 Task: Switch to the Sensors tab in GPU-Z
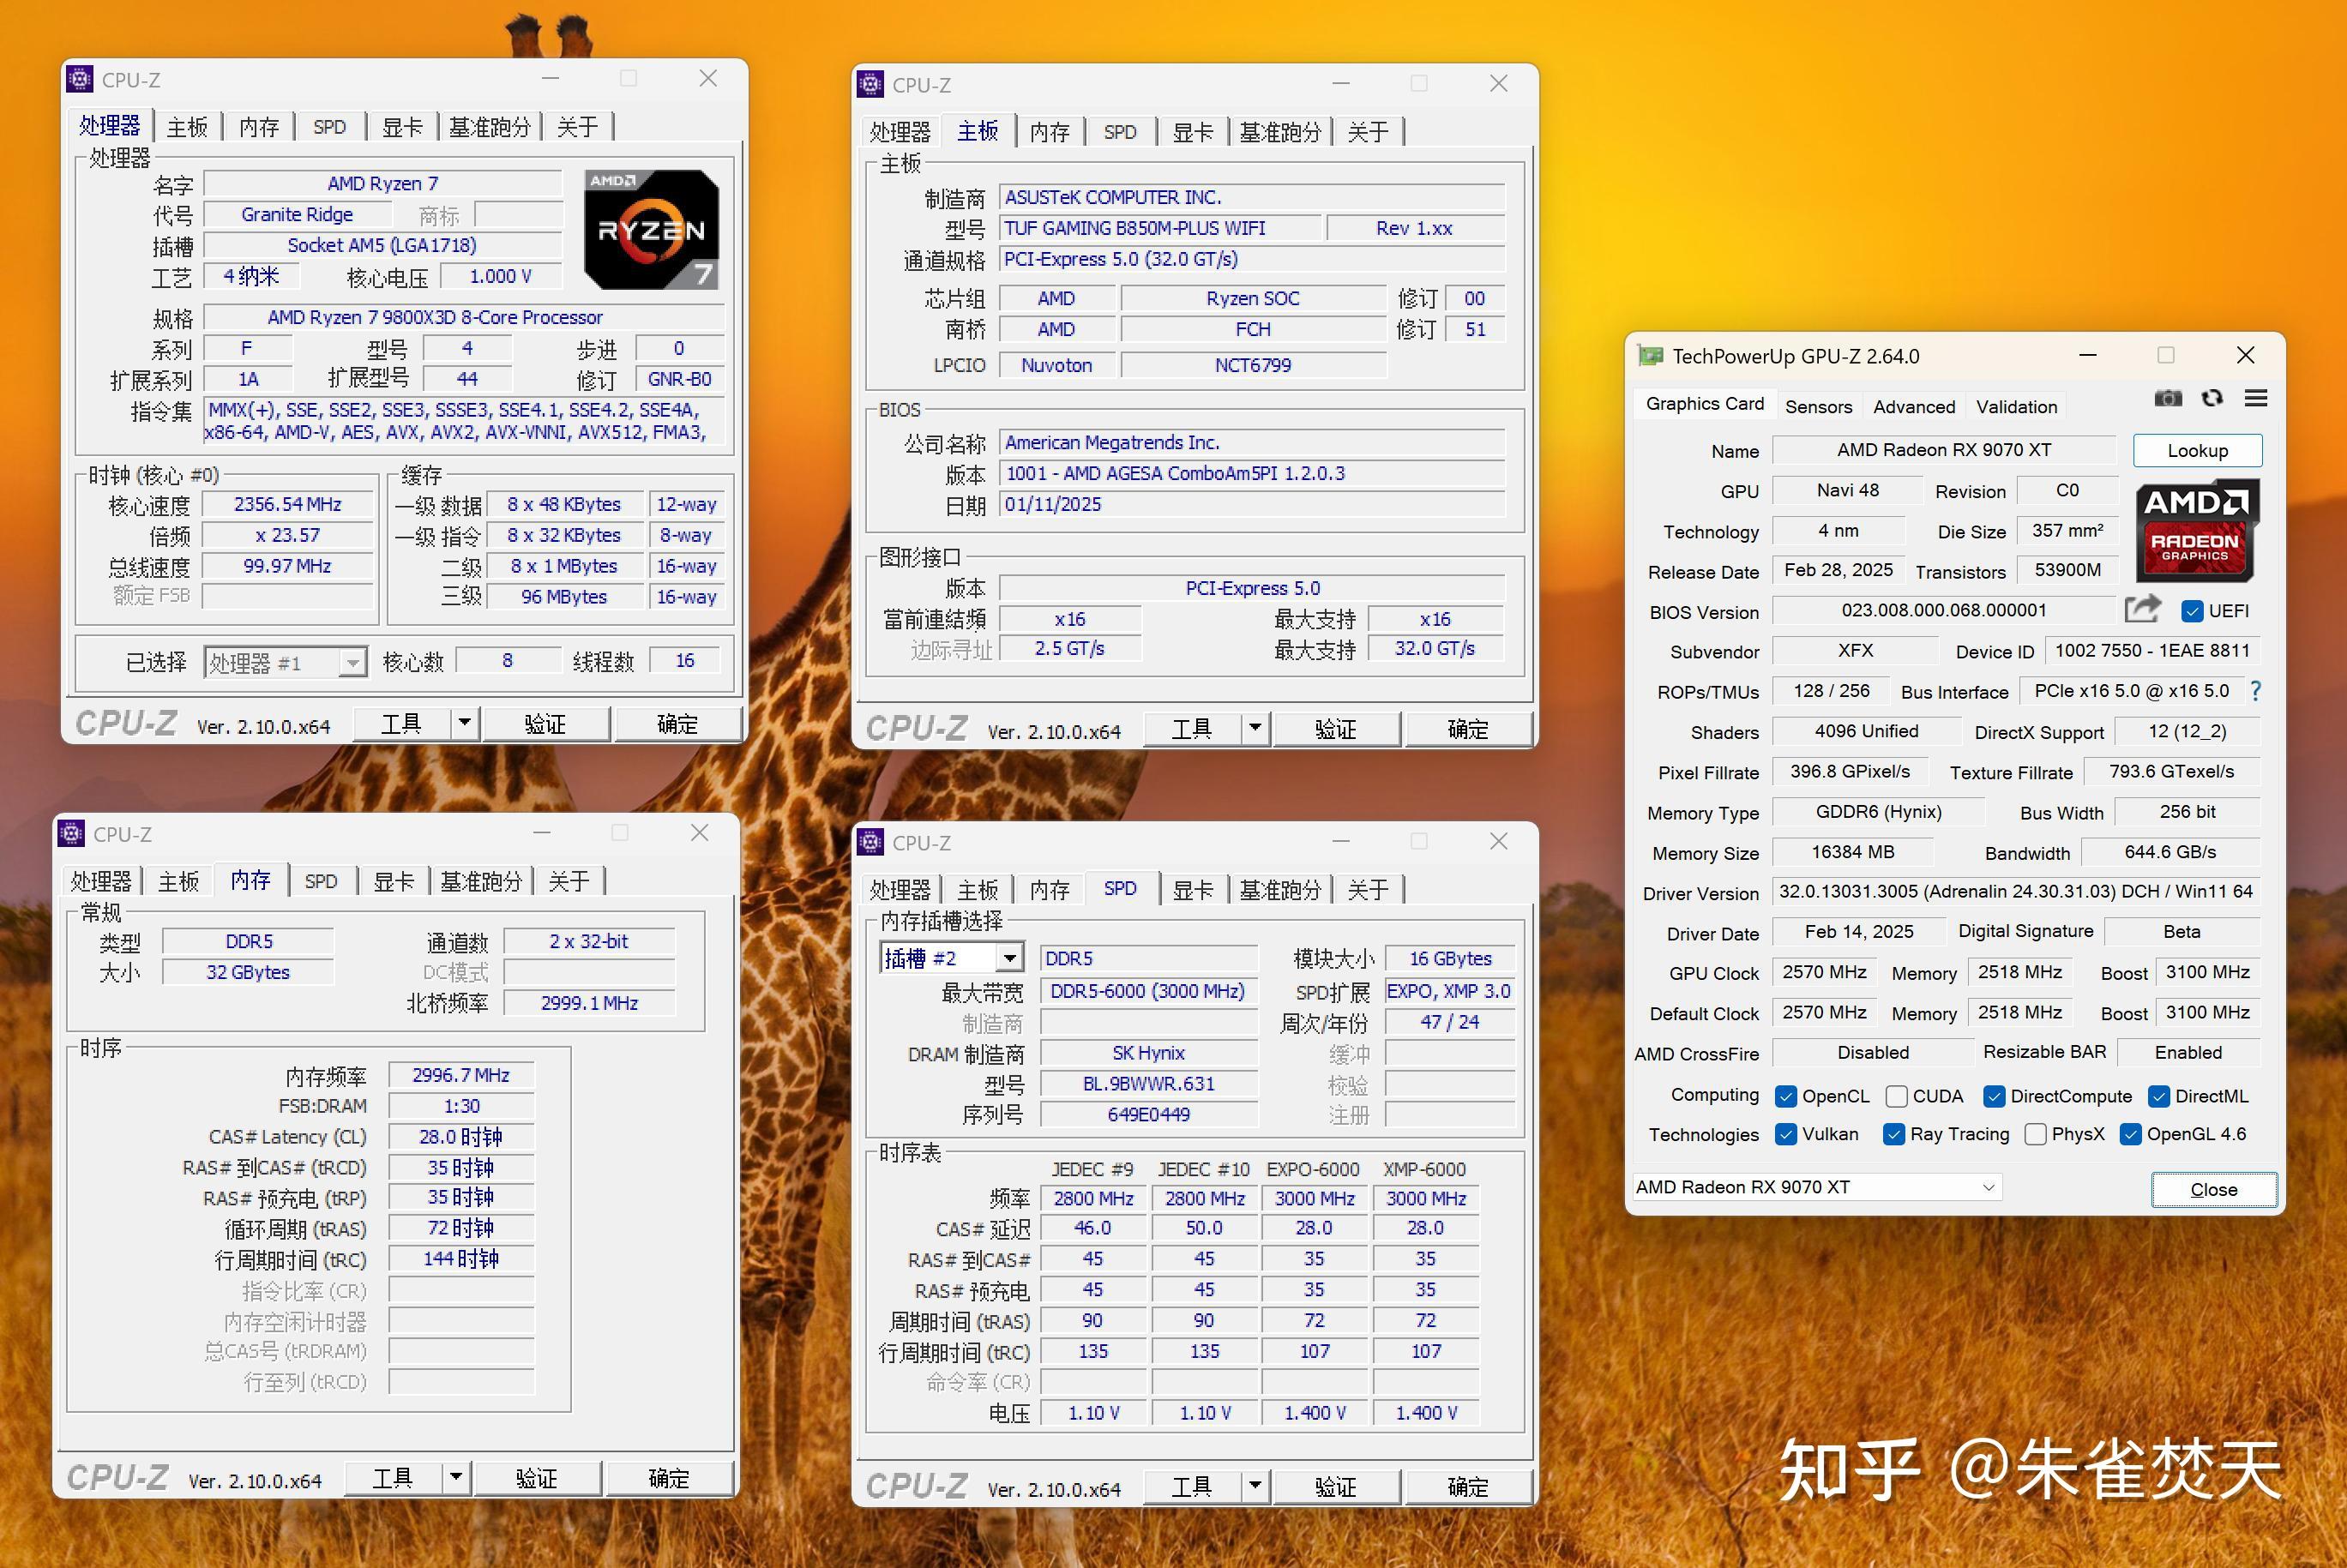pos(1818,406)
